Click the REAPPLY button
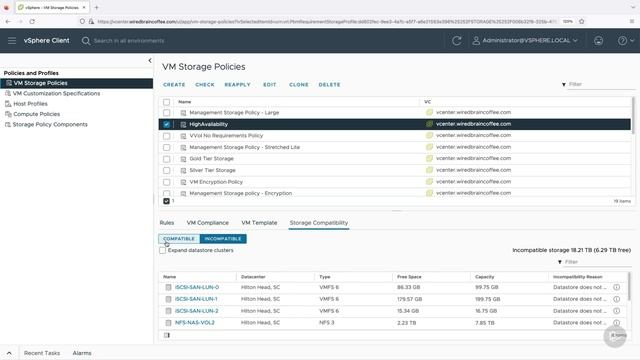Image resolution: width=640 pixels, height=360 pixels. (x=237, y=84)
